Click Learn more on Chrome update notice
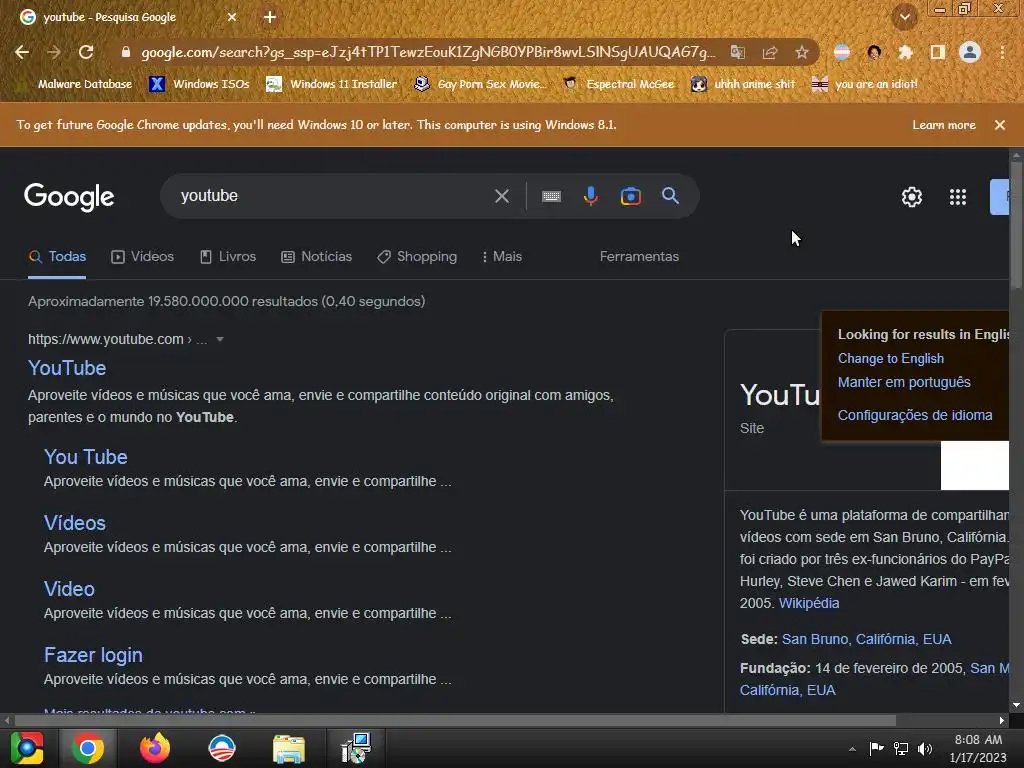 [944, 125]
